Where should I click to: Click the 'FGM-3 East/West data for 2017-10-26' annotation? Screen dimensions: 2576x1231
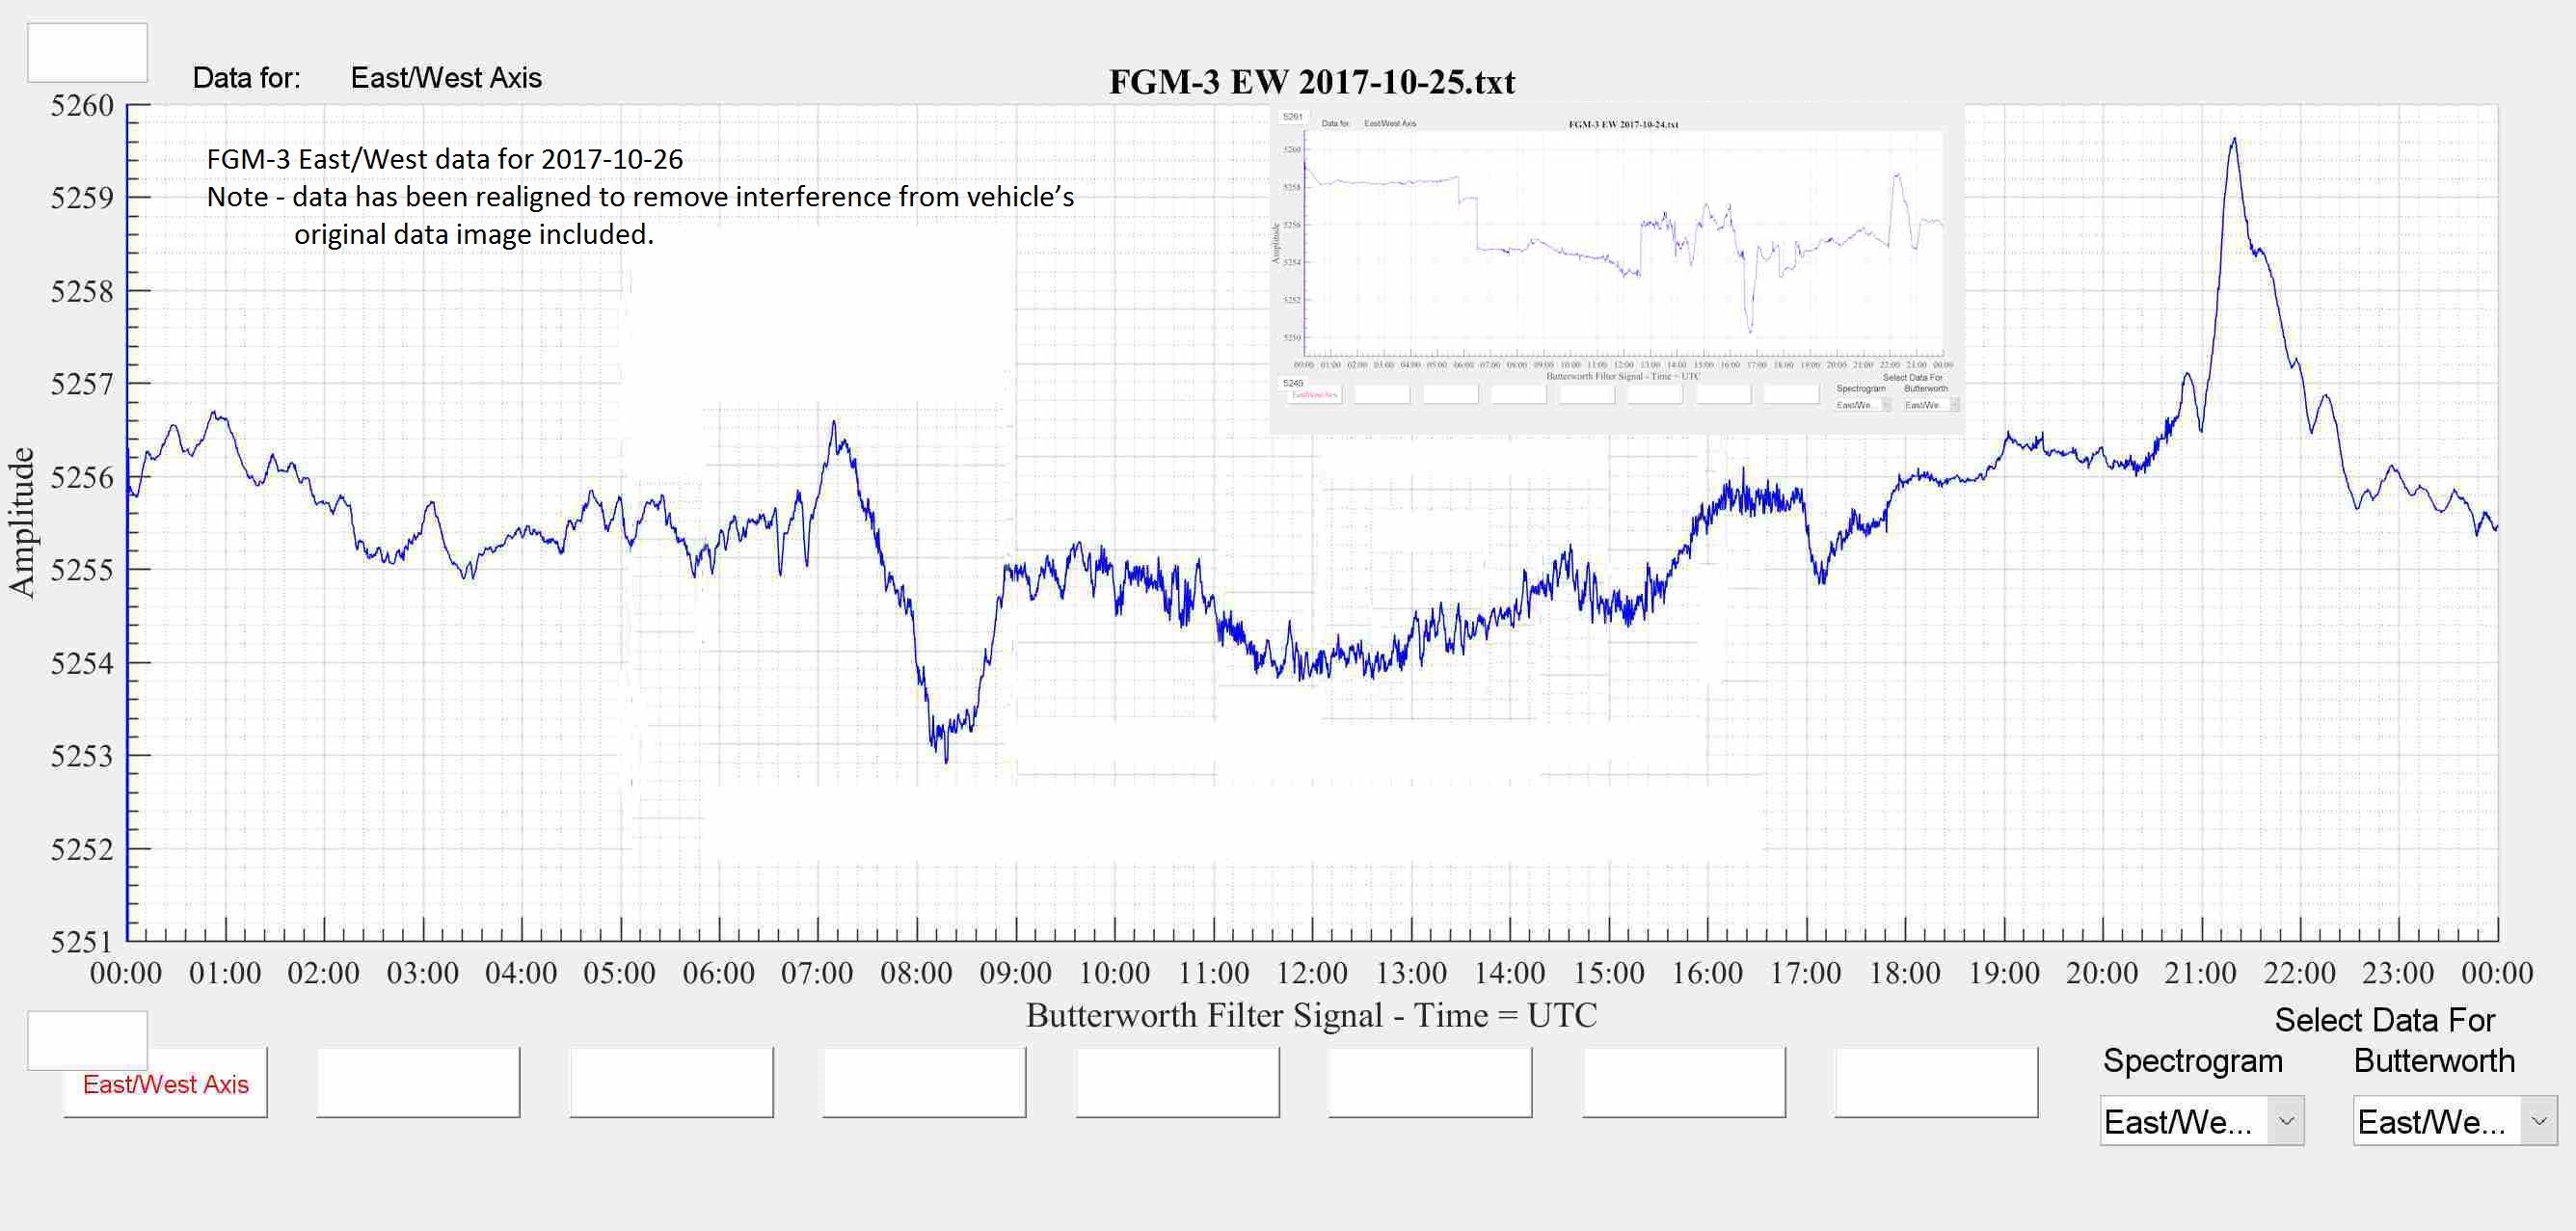[x=444, y=159]
